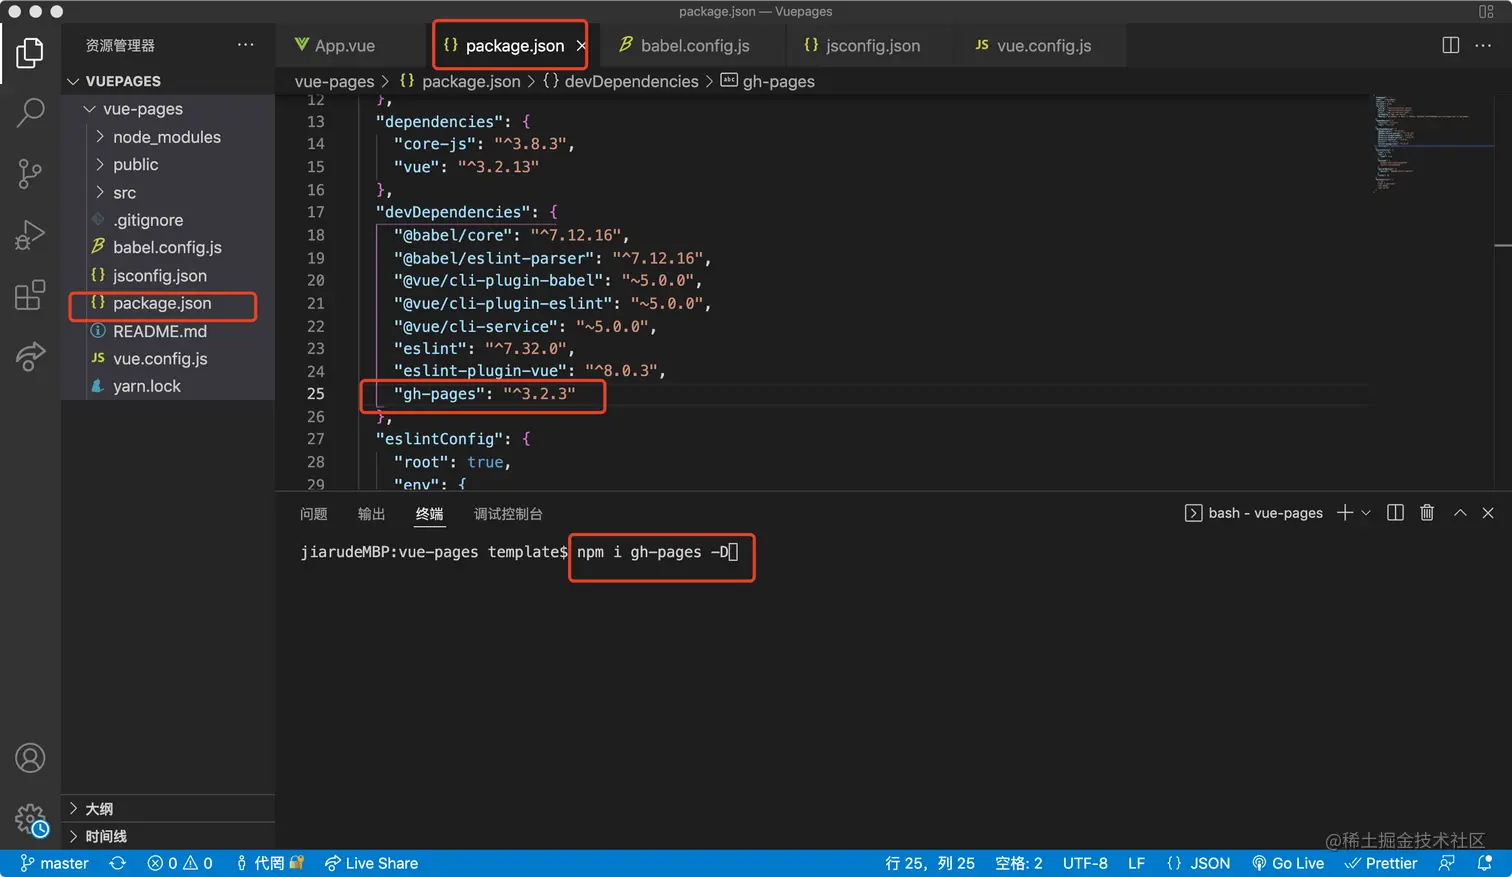The height and width of the screenshot is (877, 1512).
Task: Open notifications bell in status bar
Action: (1485, 863)
